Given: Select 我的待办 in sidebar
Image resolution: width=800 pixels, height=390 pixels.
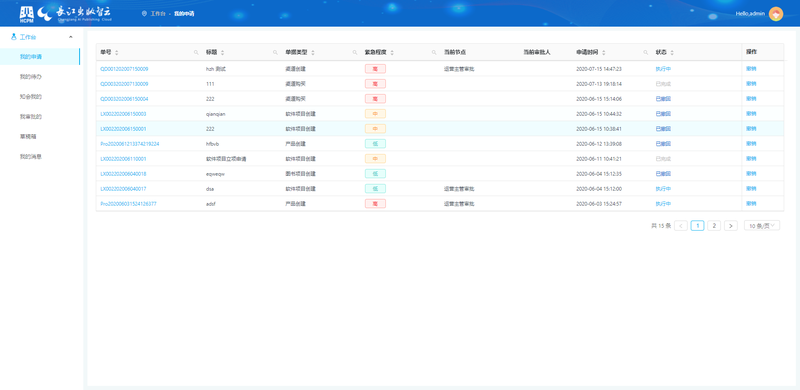Looking at the screenshot, I should 31,77.
